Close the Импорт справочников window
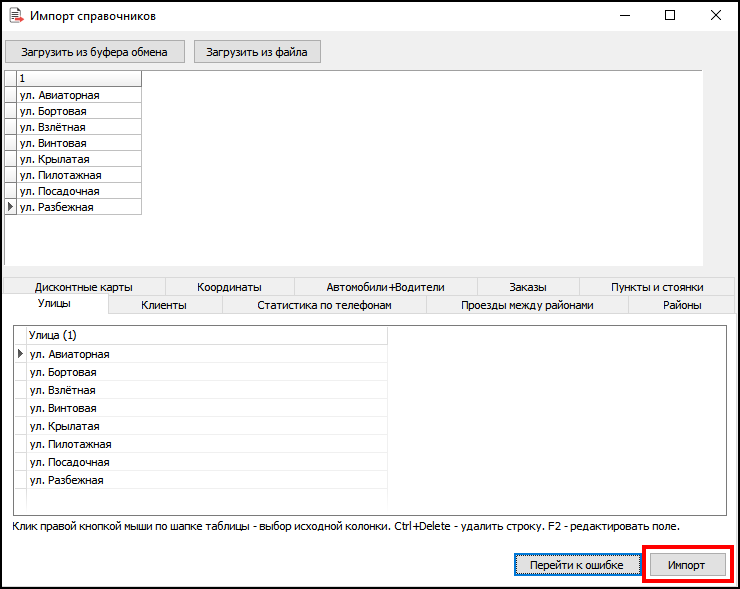Viewport: 740px width, 589px height. click(x=715, y=16)
